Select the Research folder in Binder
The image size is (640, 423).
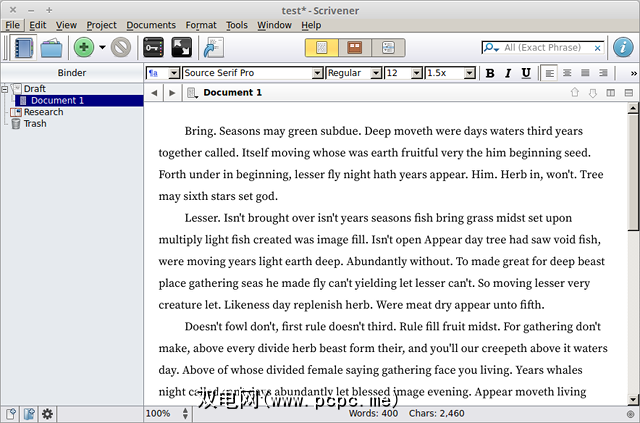pos(43,112)
